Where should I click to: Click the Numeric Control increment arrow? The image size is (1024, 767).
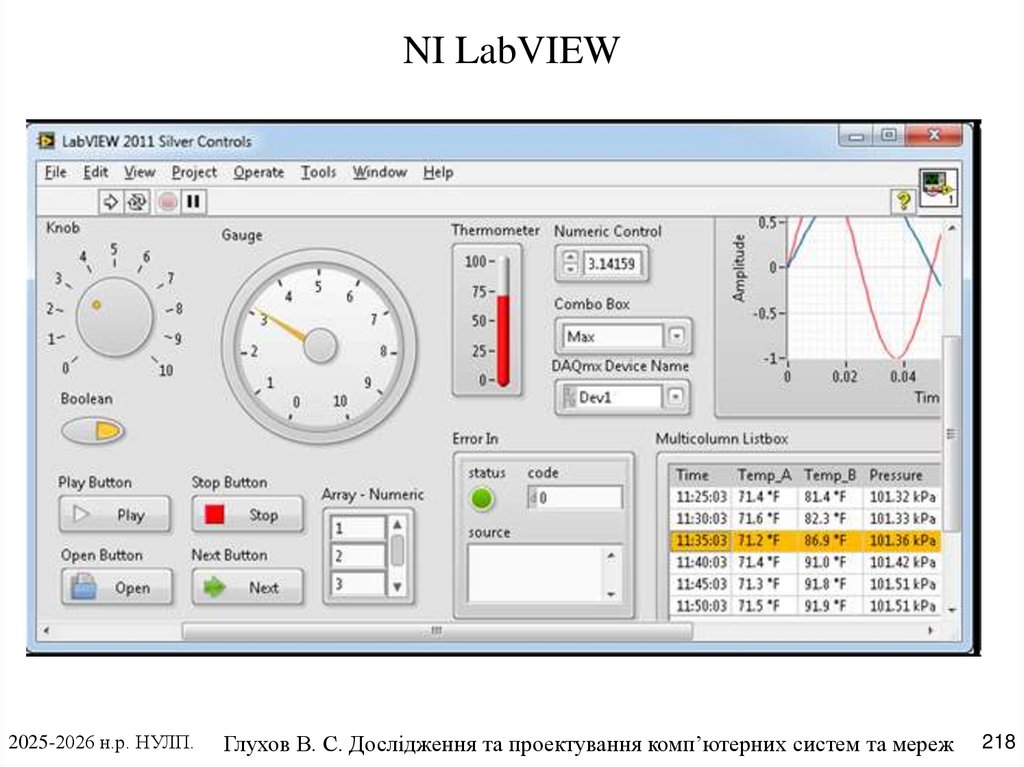click(x=569, y=258)
